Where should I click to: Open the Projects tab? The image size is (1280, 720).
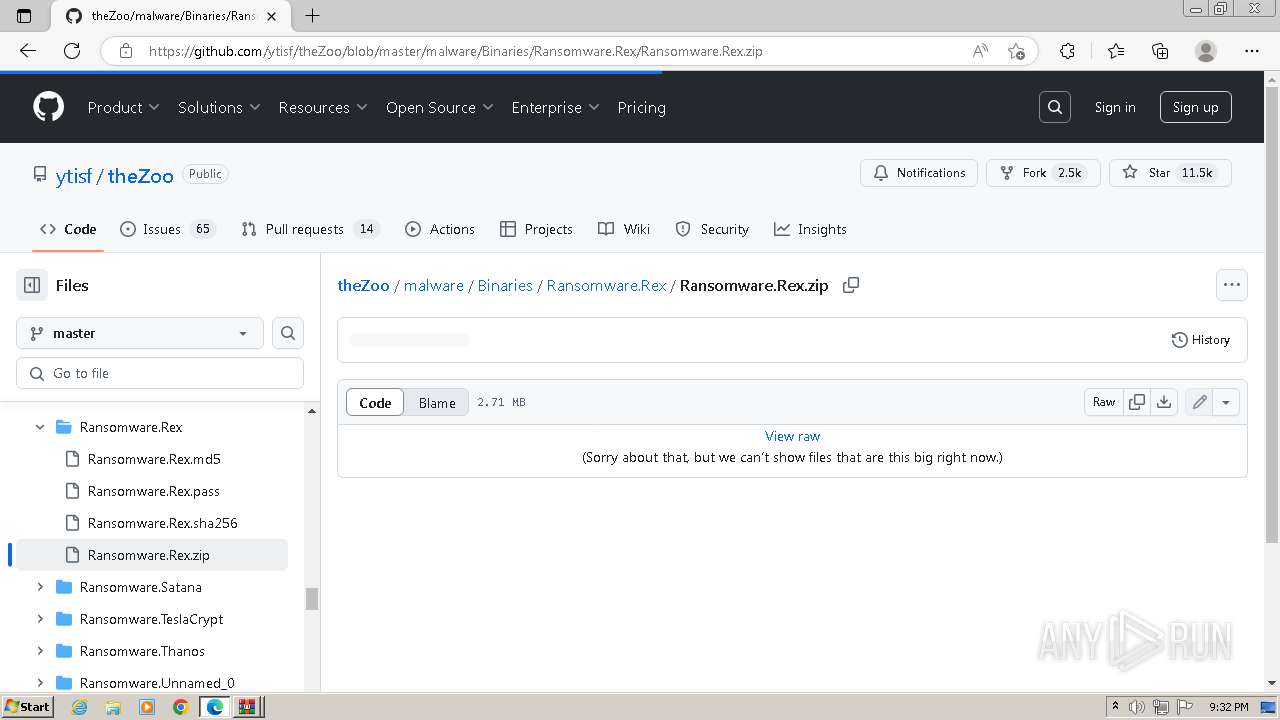pyautogui.click(x=537, y=229)
